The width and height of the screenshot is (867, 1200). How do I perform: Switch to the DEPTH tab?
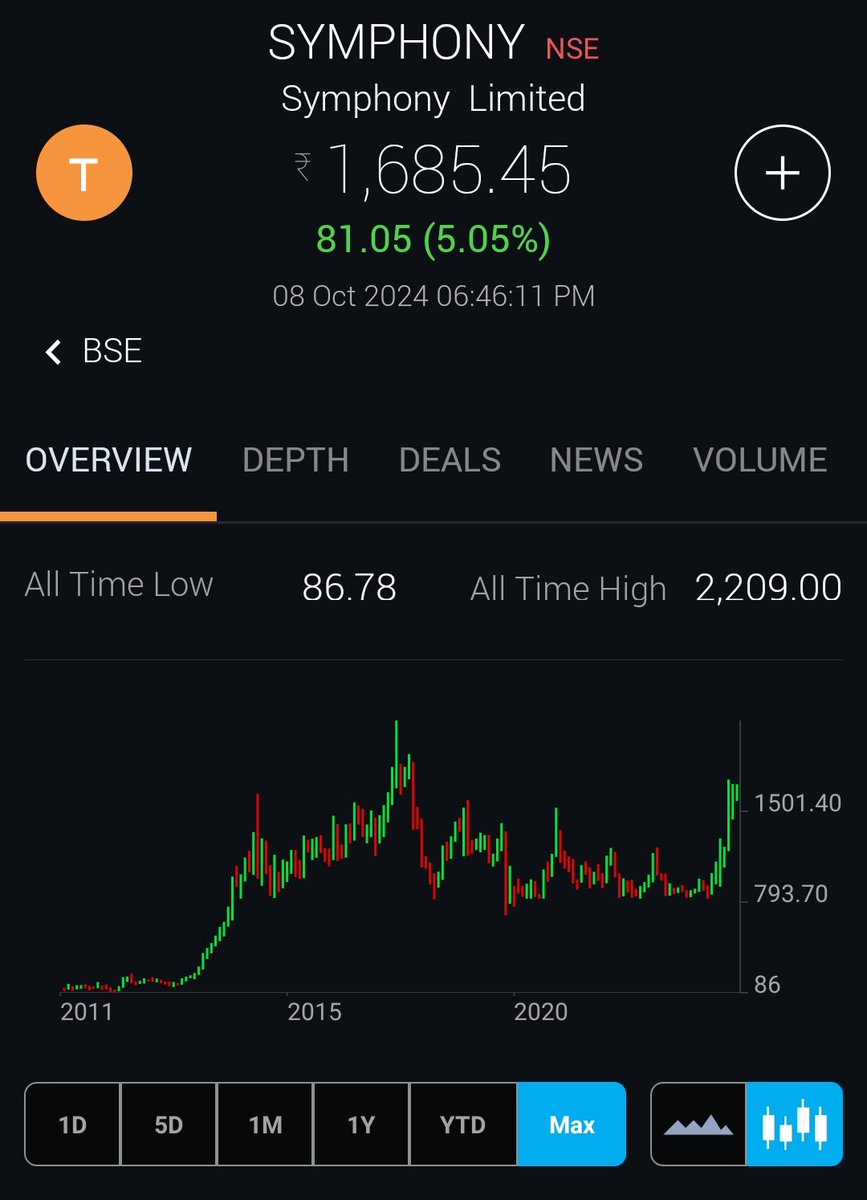(x=295, y=460)
